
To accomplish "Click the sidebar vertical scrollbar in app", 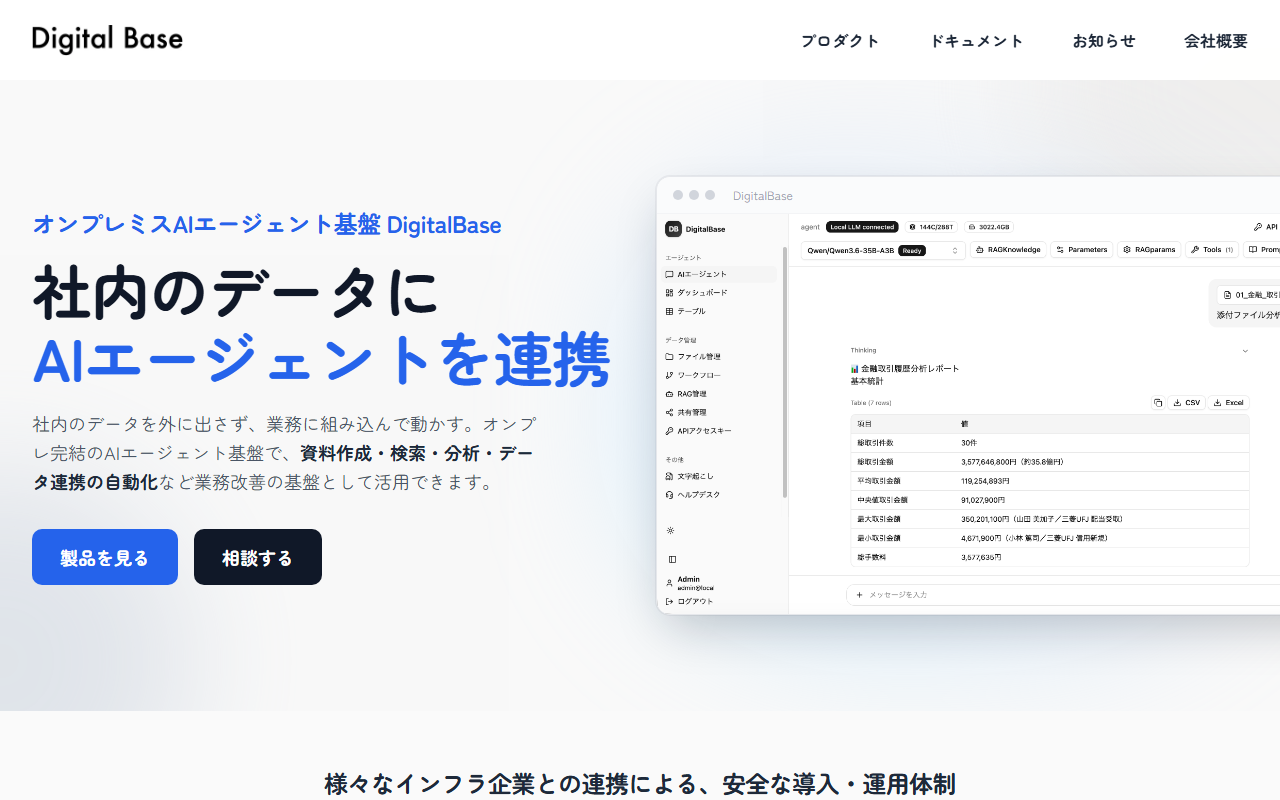I will click(x=785, y=372).
